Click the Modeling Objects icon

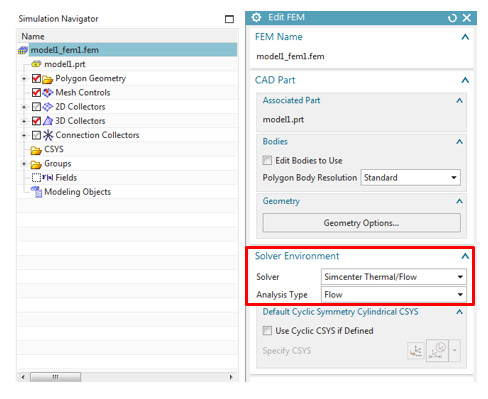37,192
